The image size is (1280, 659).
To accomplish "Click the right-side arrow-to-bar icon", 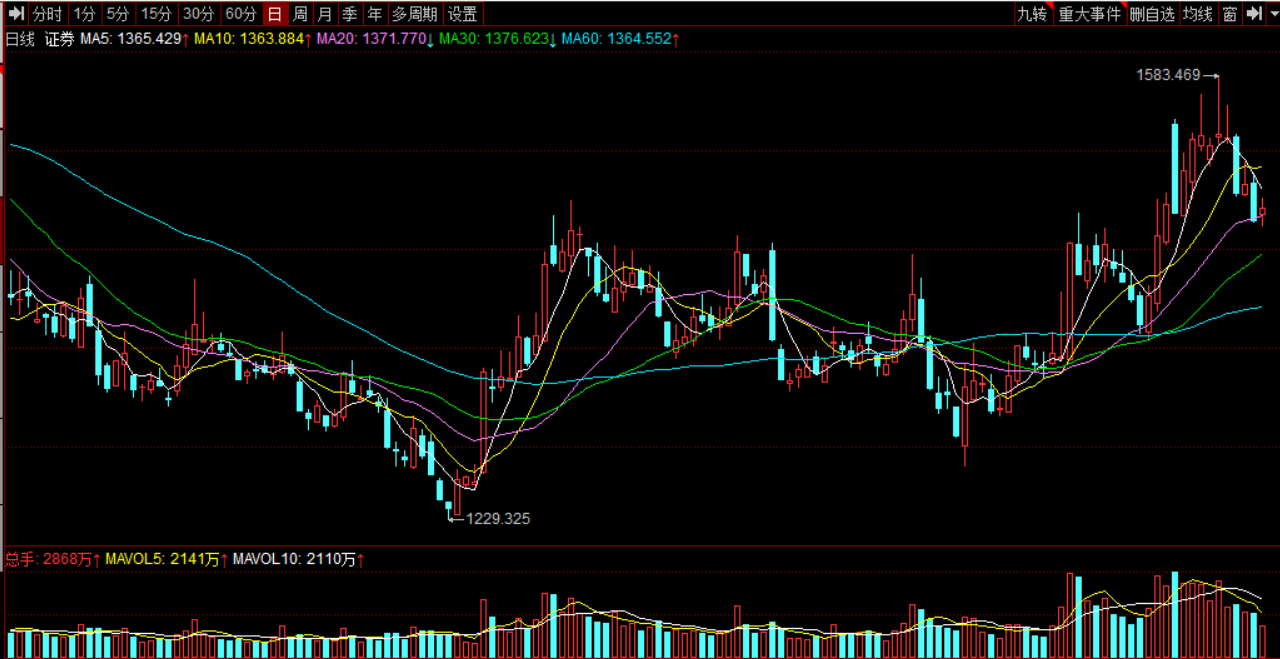I will 1252,14.
